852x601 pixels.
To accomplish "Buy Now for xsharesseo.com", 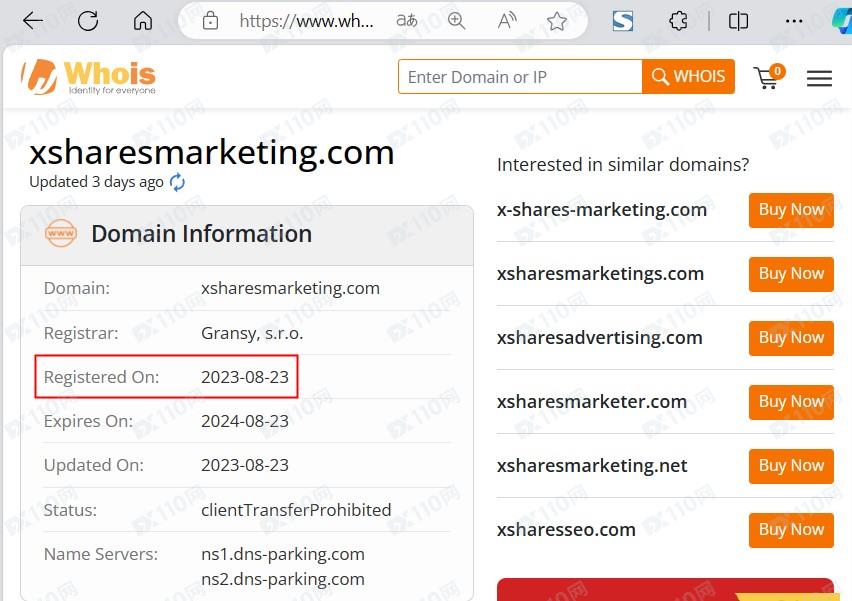I will 791,530.
